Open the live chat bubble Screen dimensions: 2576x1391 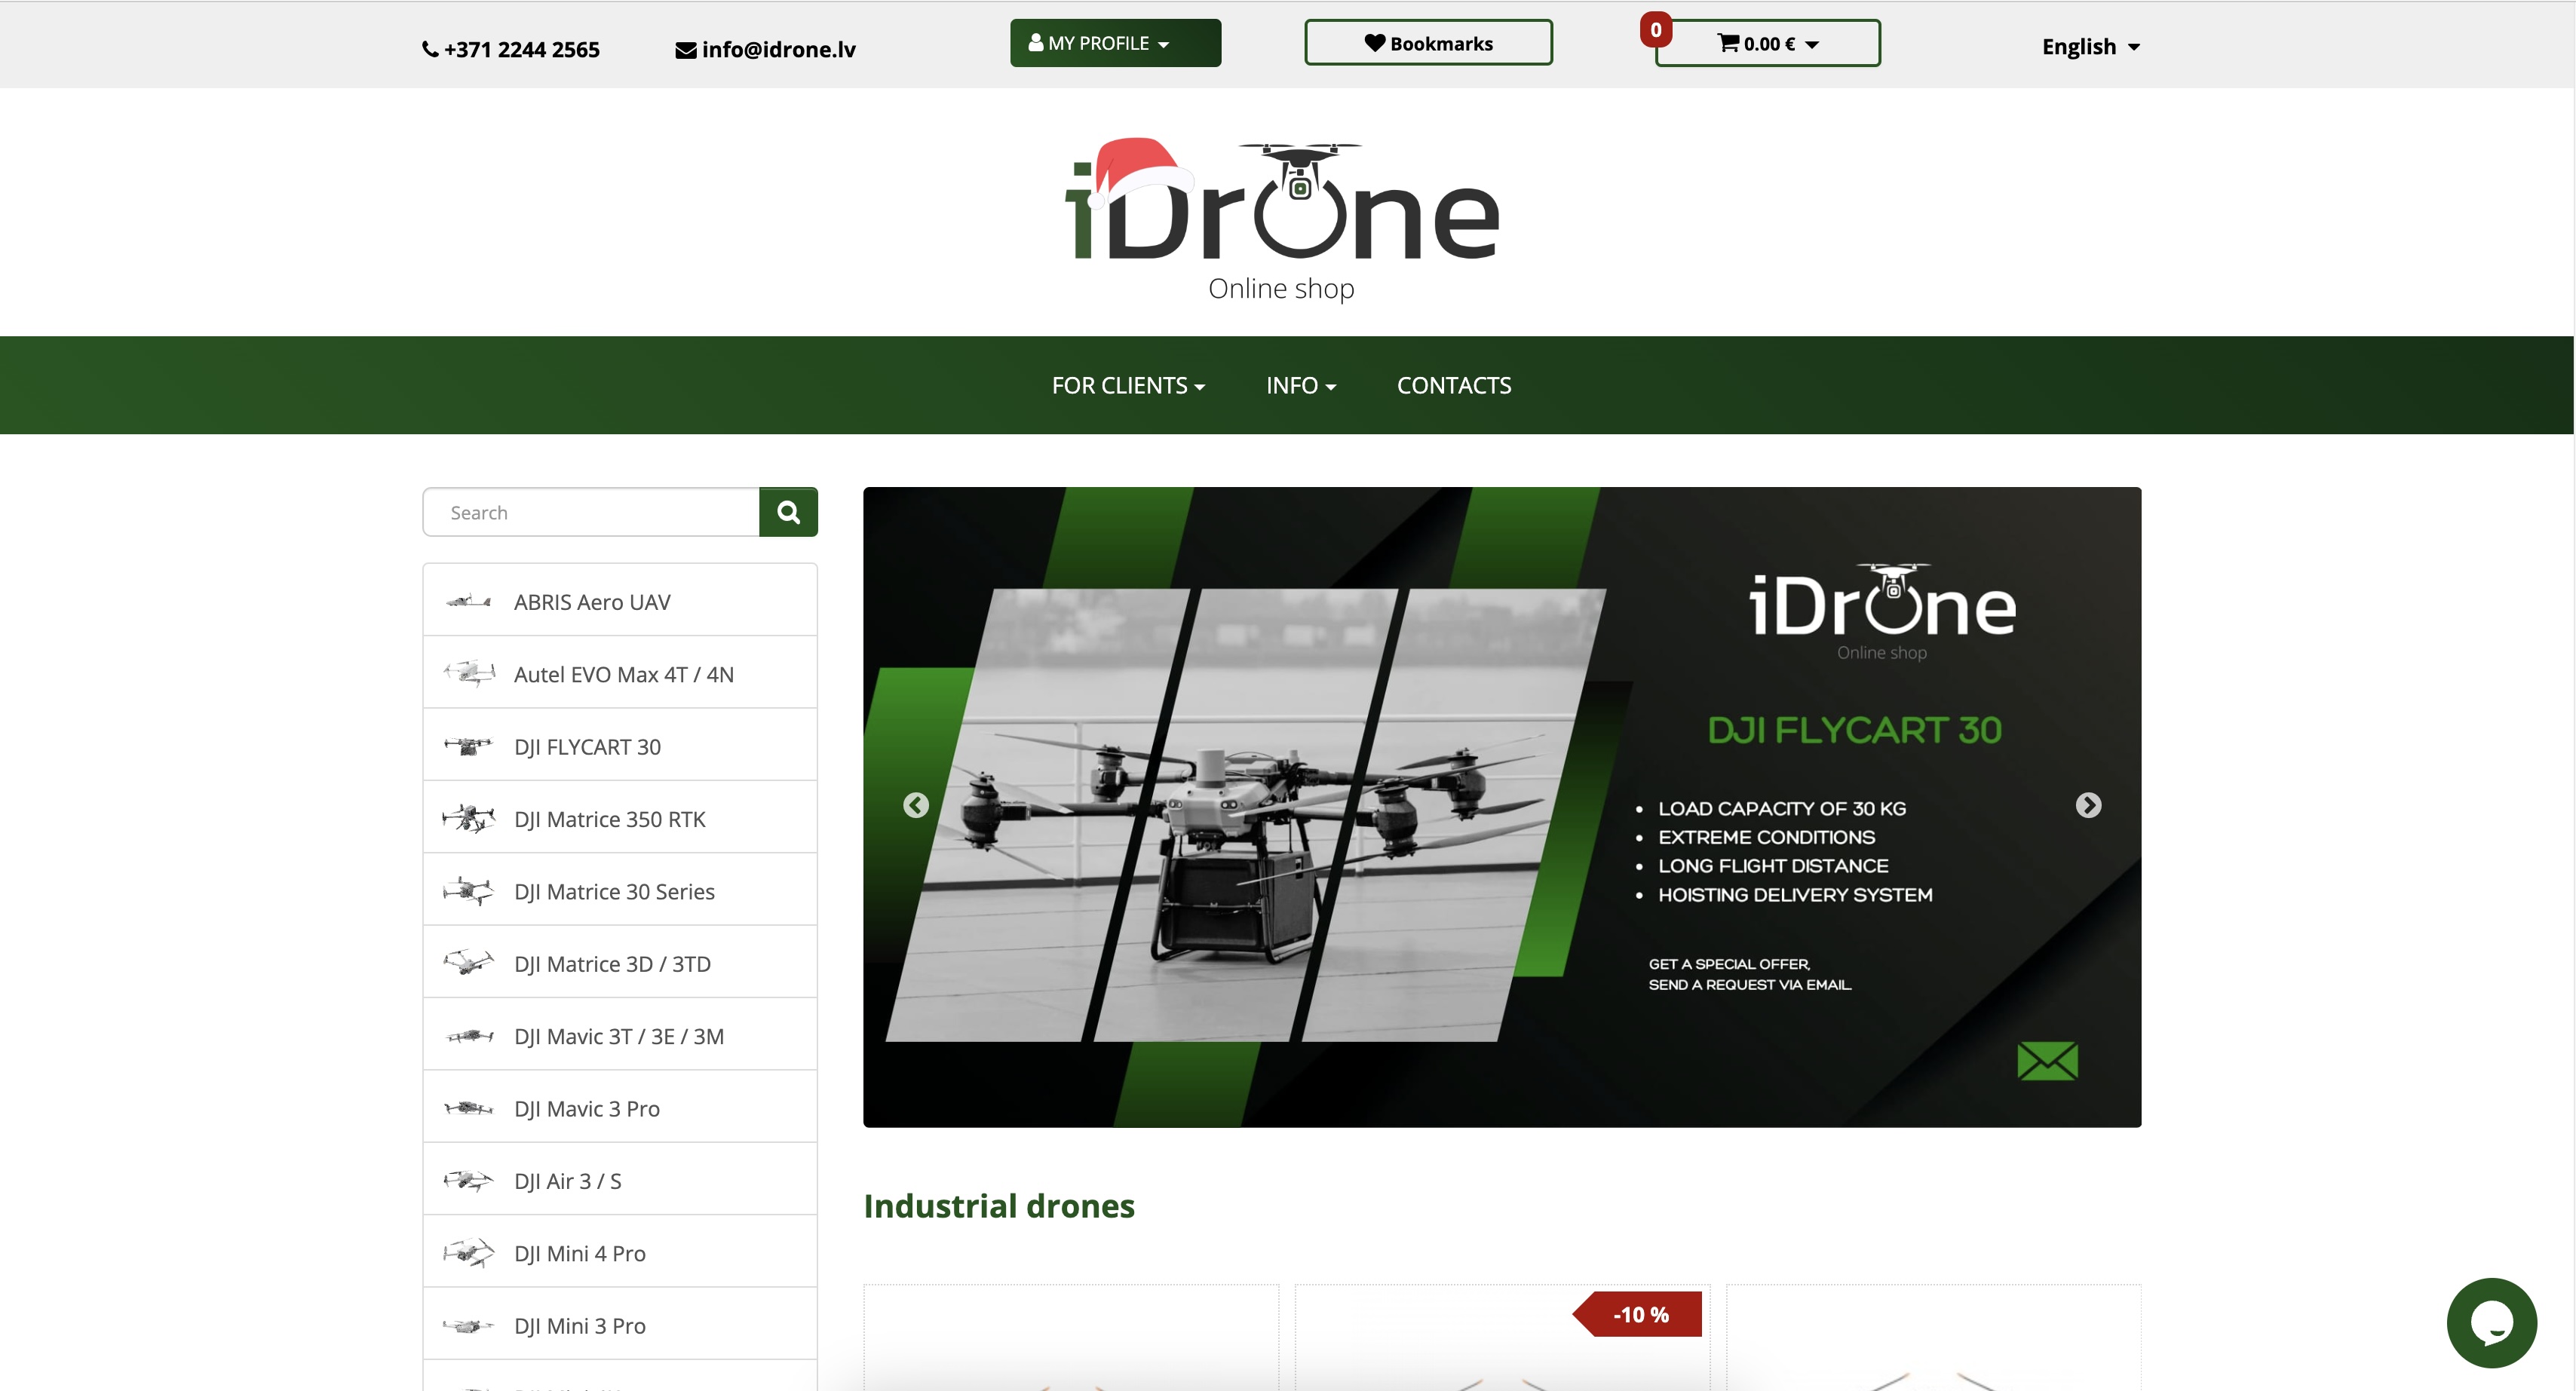click(2491, 1322)
